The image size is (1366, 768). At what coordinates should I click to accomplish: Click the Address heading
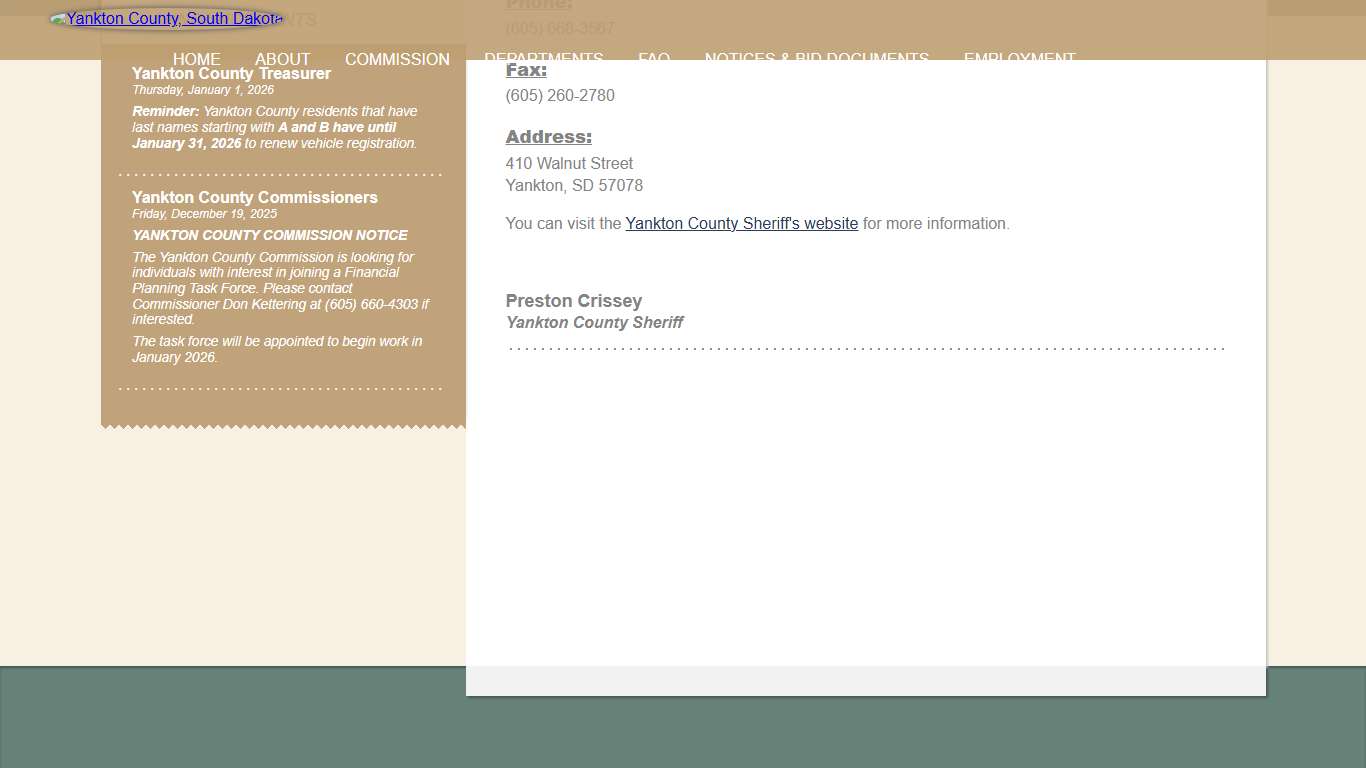coord(548,137)
